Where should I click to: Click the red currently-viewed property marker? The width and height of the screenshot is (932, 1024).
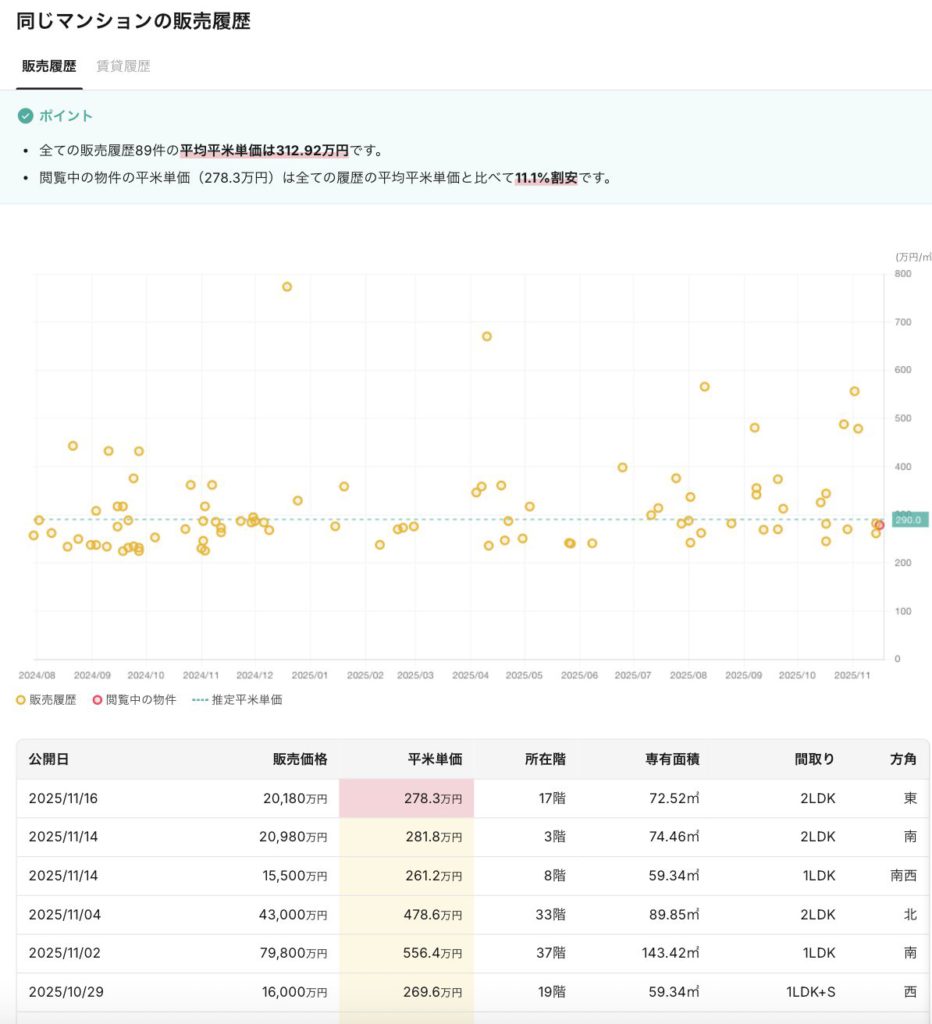point(879,525)
